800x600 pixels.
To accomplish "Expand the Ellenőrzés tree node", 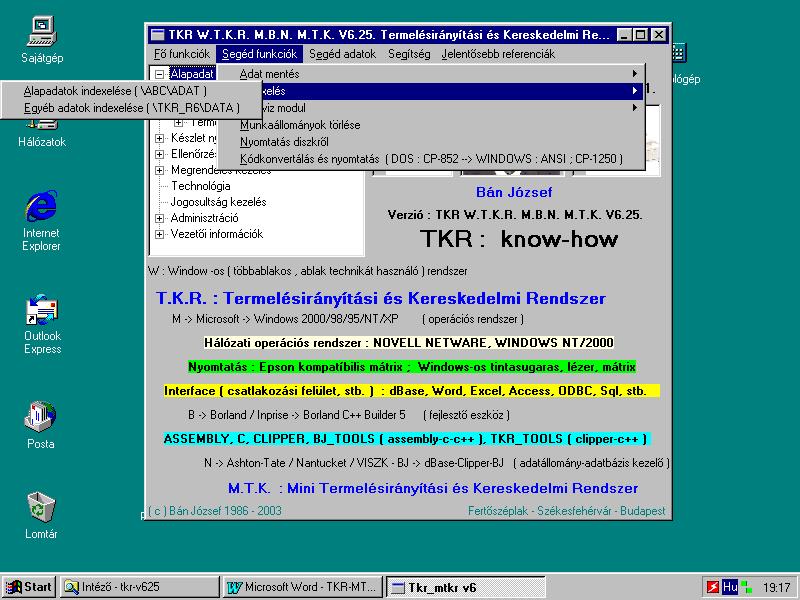I will coord(160,154).
